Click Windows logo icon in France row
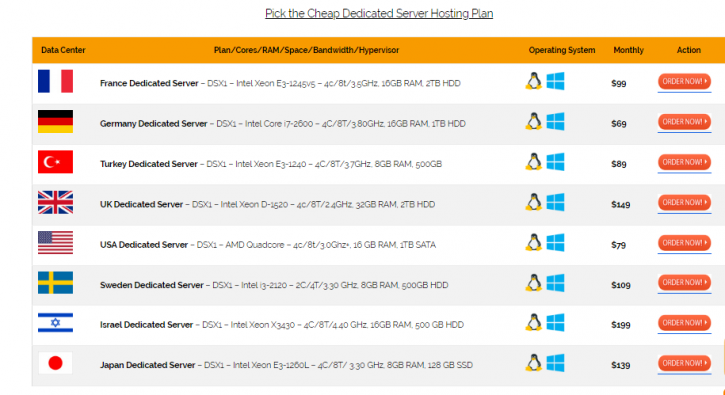725x395 pixels. coord(555,81)
